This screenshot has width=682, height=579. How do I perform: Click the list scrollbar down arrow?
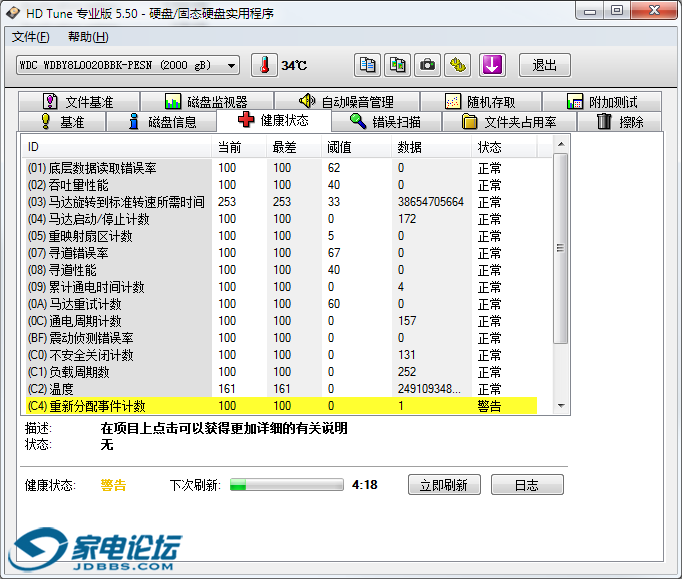(x=561, y=405)
